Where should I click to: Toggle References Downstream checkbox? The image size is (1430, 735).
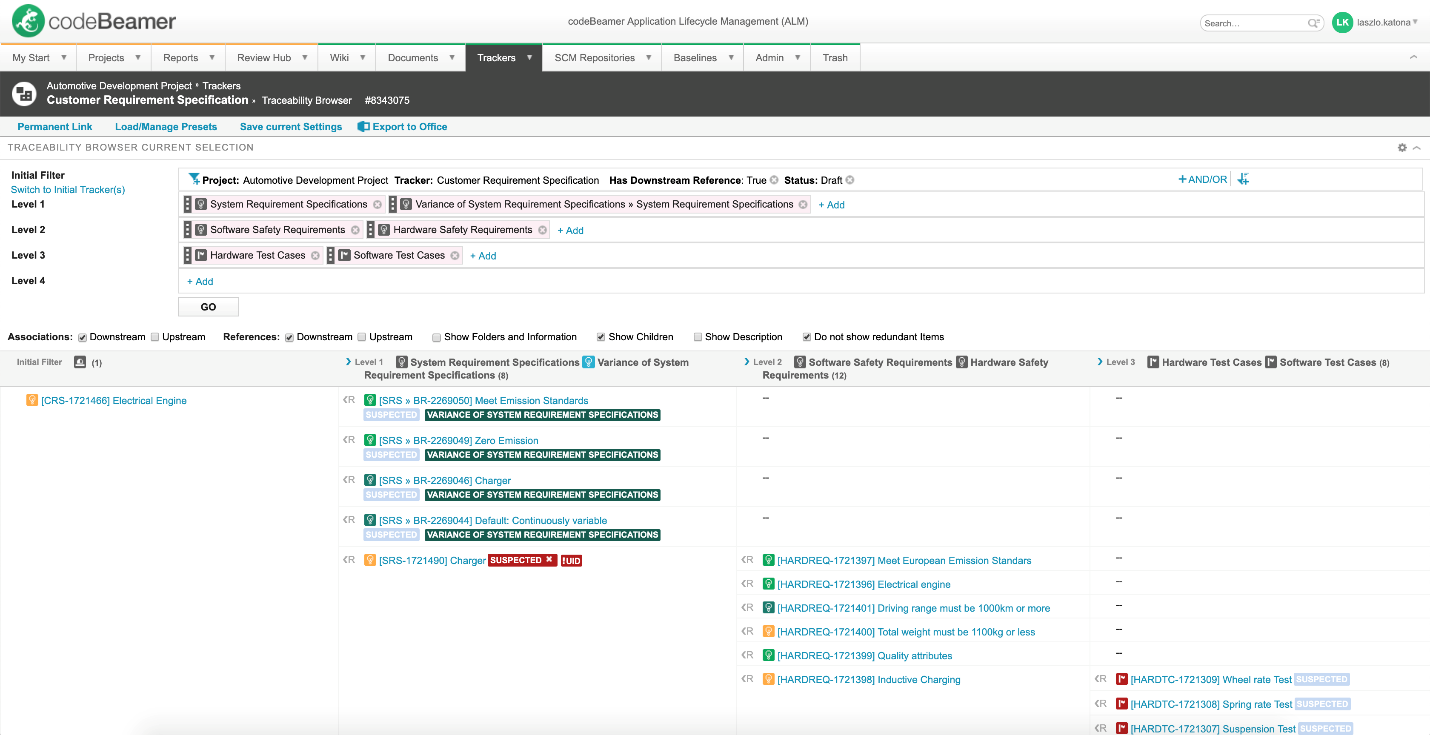289,337
